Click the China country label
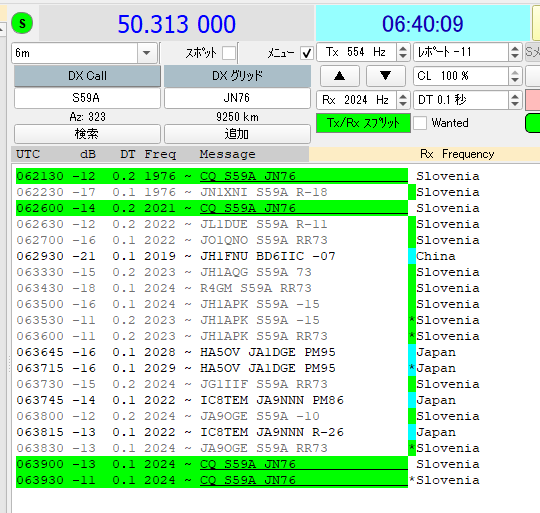 click(436, 256)
